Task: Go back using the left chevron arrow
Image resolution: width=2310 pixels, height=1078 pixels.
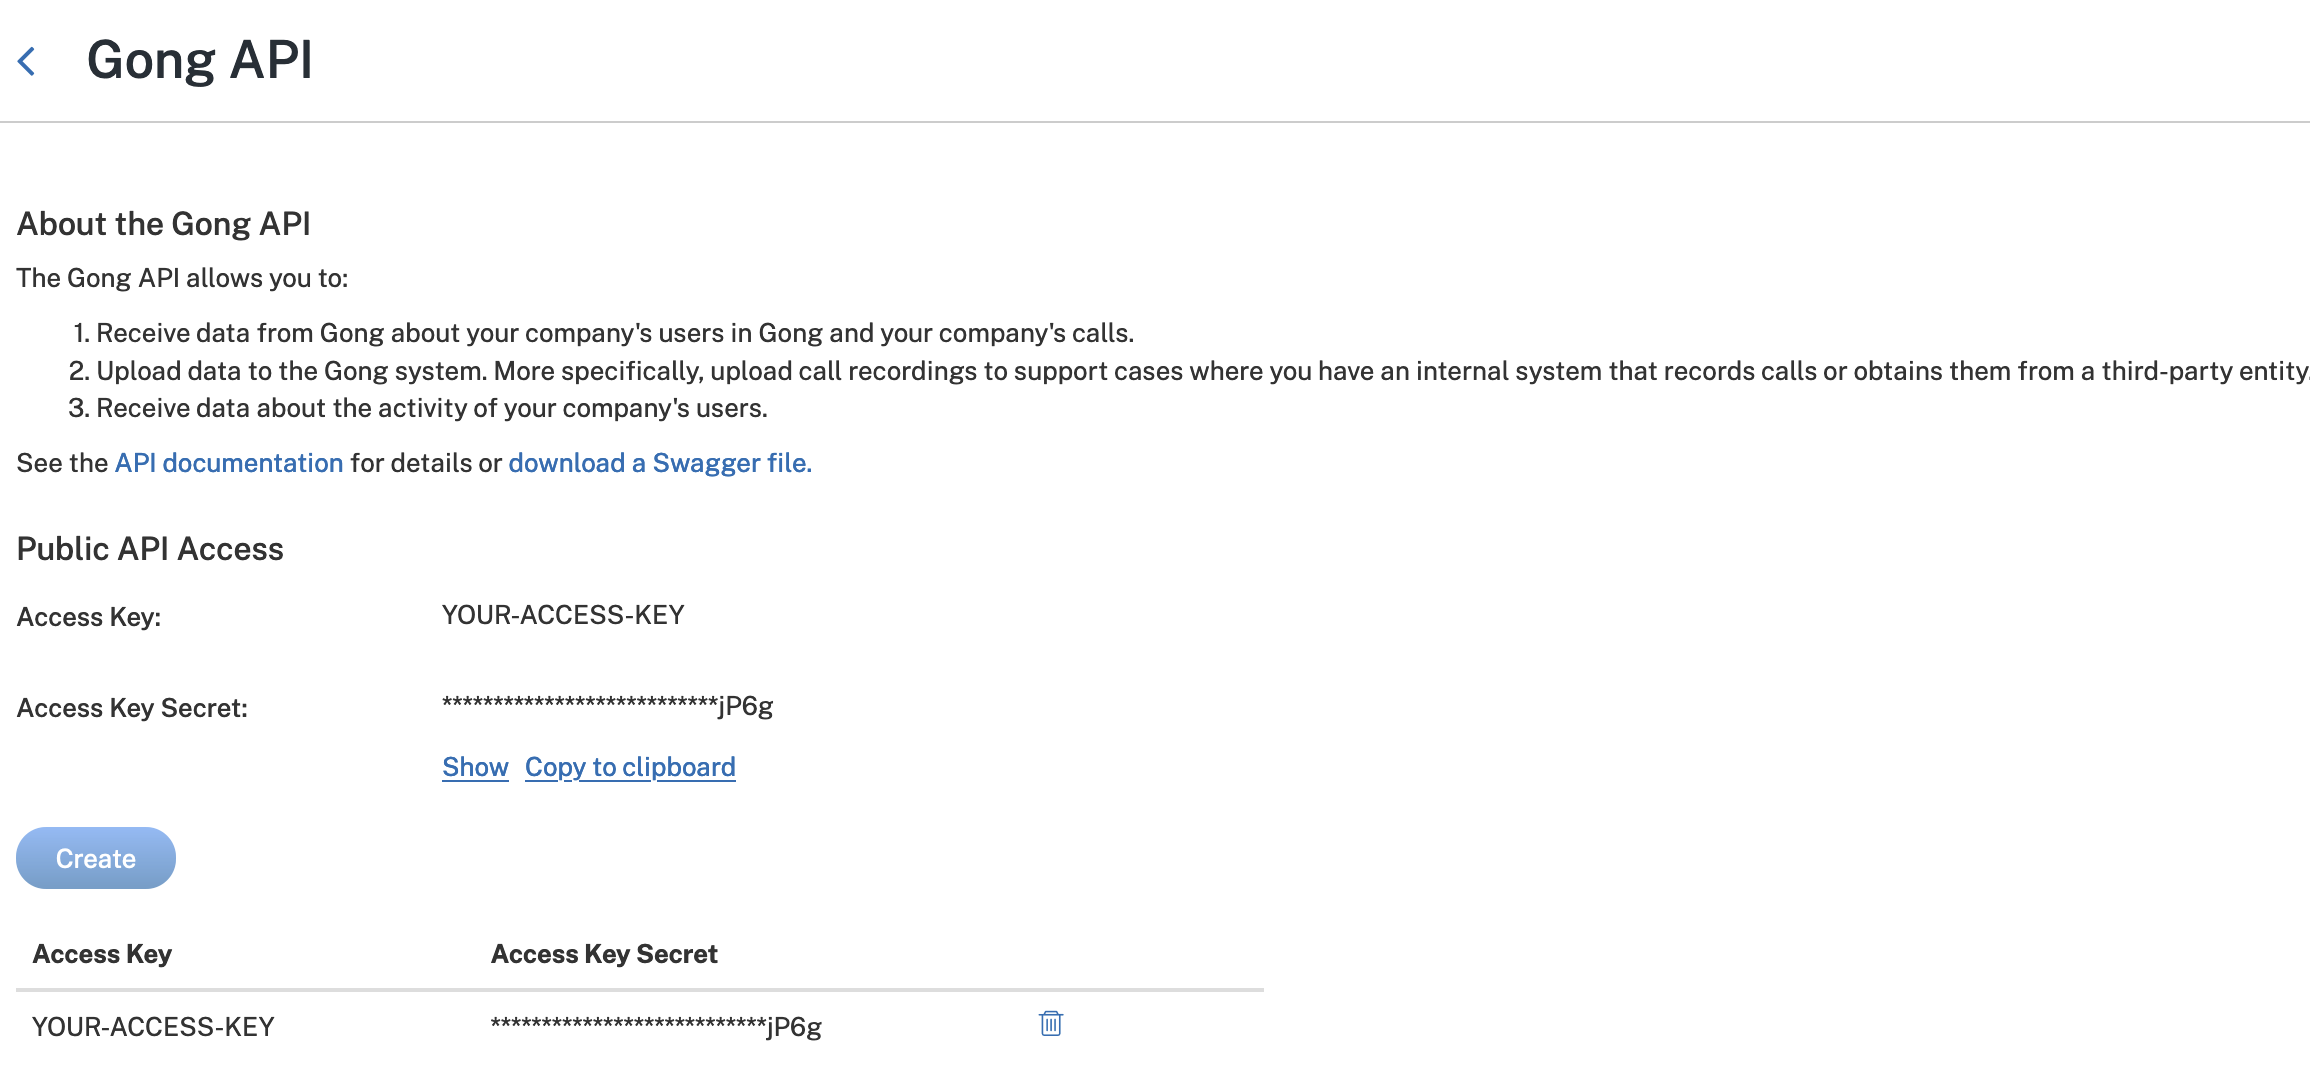Action: (27, 61)
